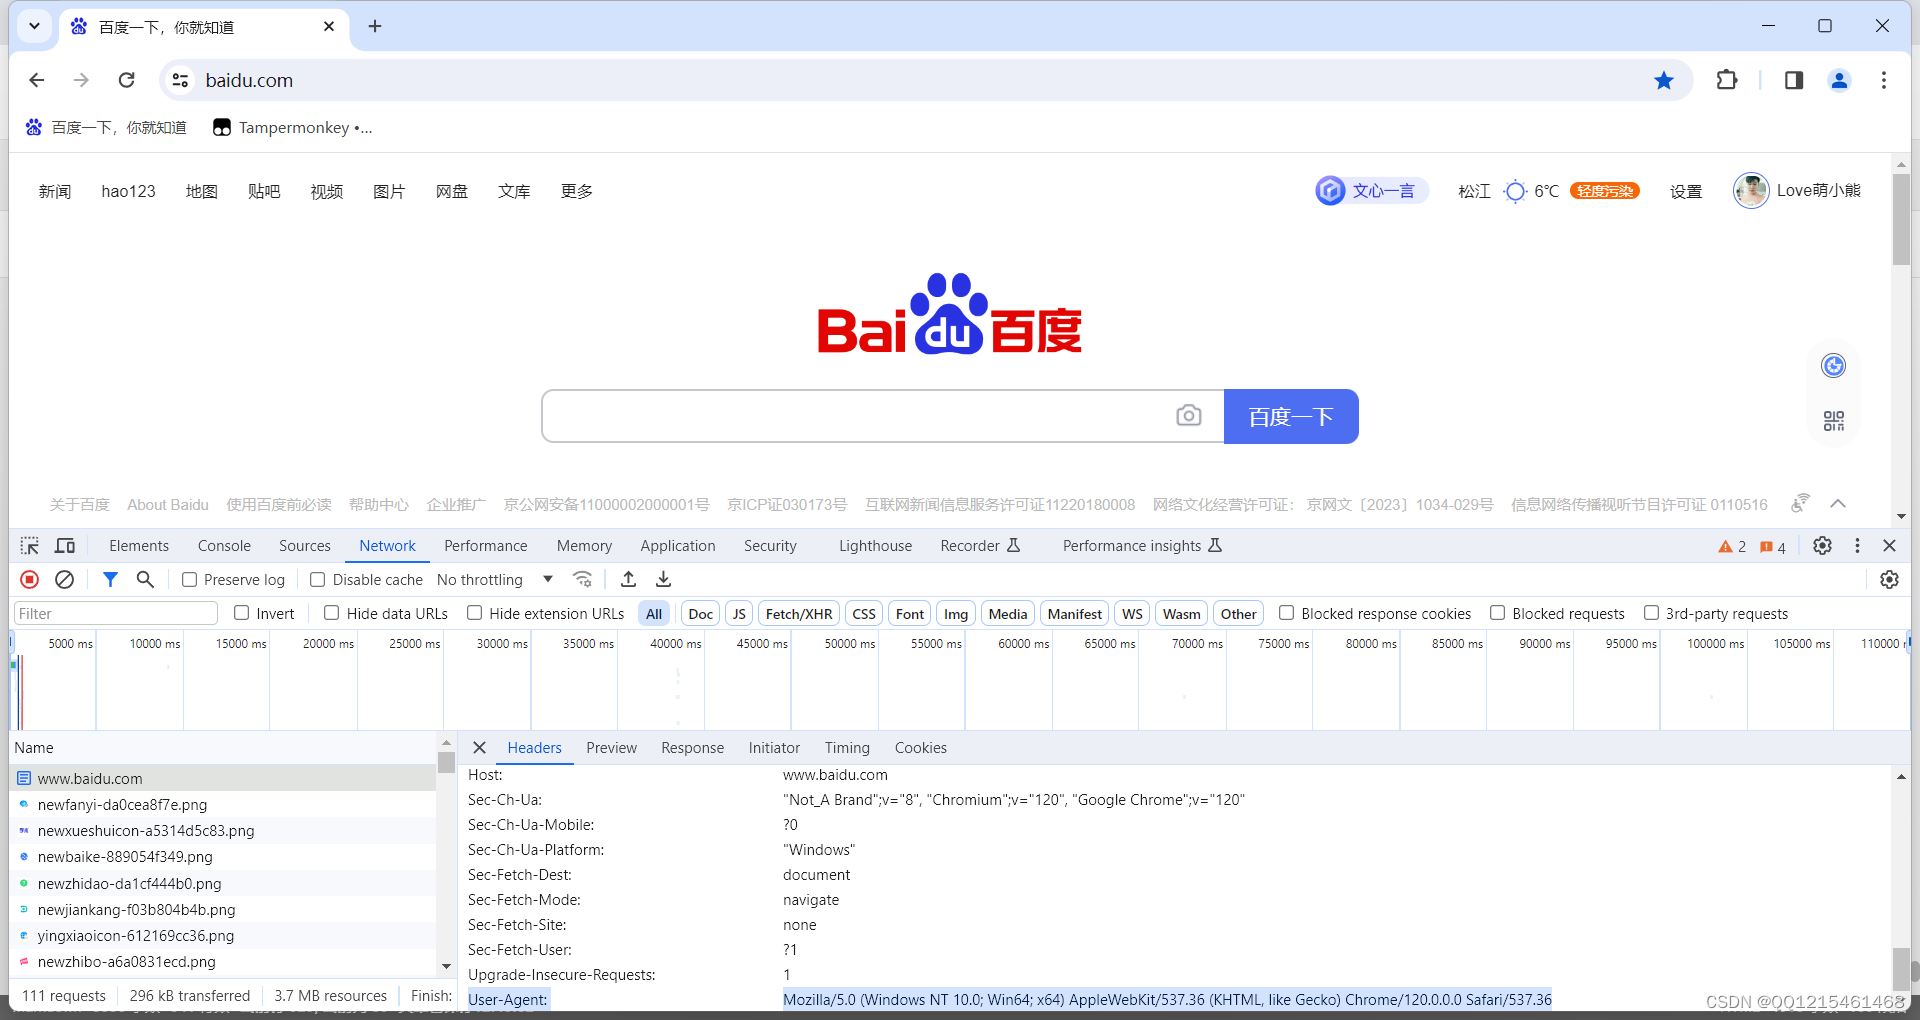Export HAR file download icon

pyautogui.click(x=663, y=579)
